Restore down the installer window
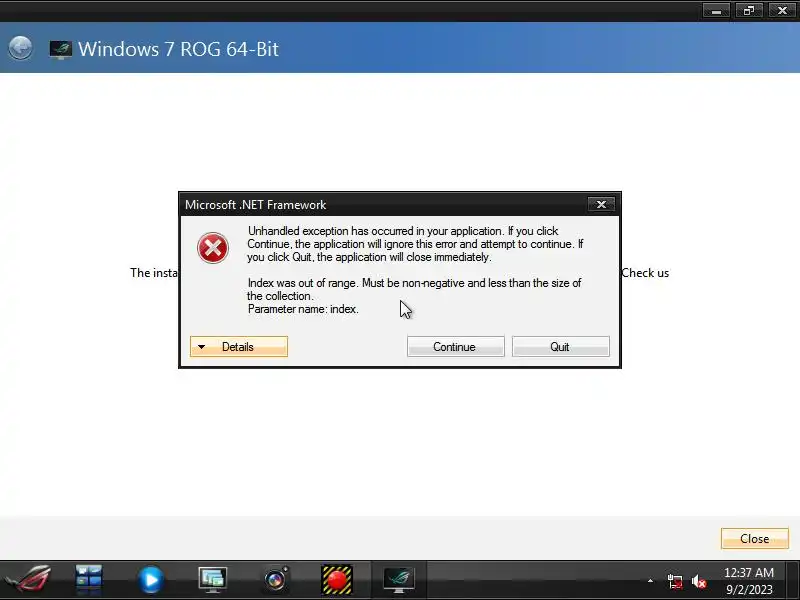The image size is (800, 600). (x=749, y=11)
